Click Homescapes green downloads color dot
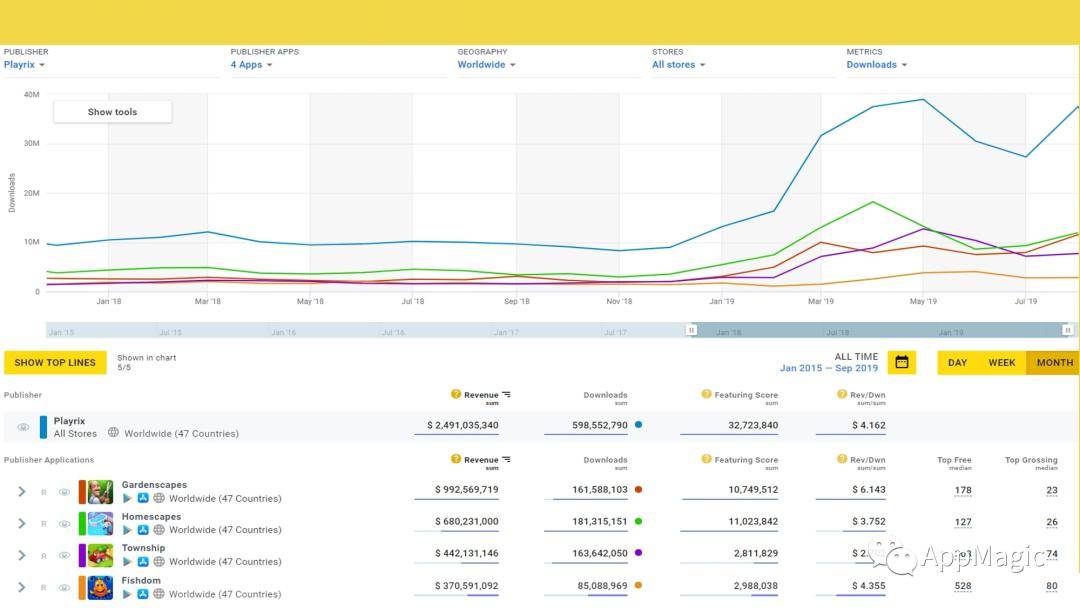 coord(638,521)
